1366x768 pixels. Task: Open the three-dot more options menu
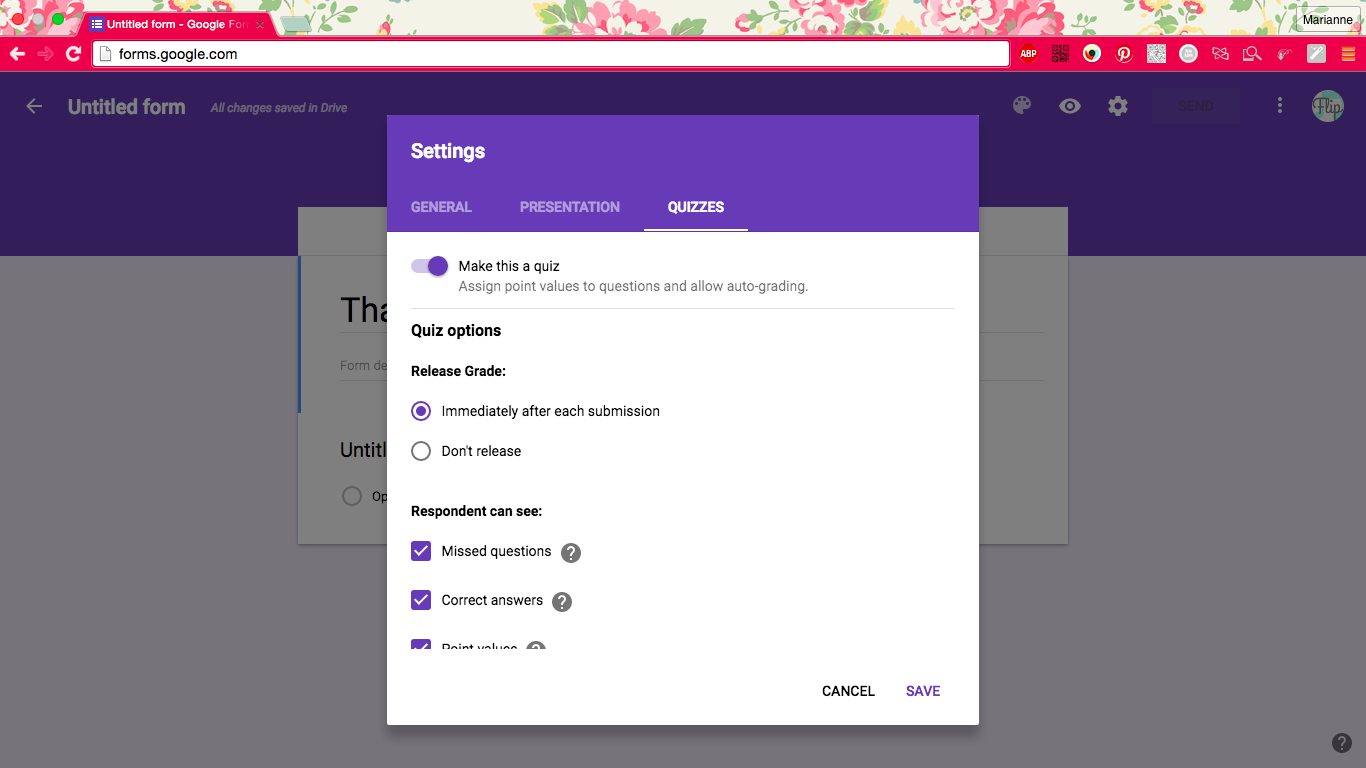[x=1279, y=106]
